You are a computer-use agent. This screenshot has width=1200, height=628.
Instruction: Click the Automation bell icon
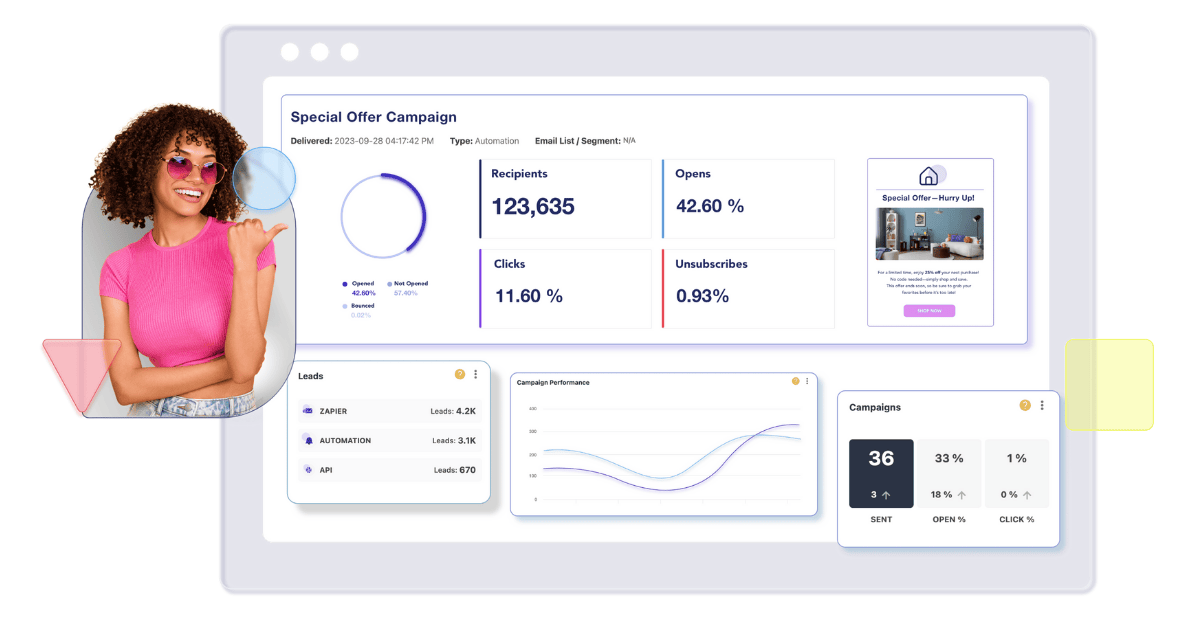[x=308, y=440]
